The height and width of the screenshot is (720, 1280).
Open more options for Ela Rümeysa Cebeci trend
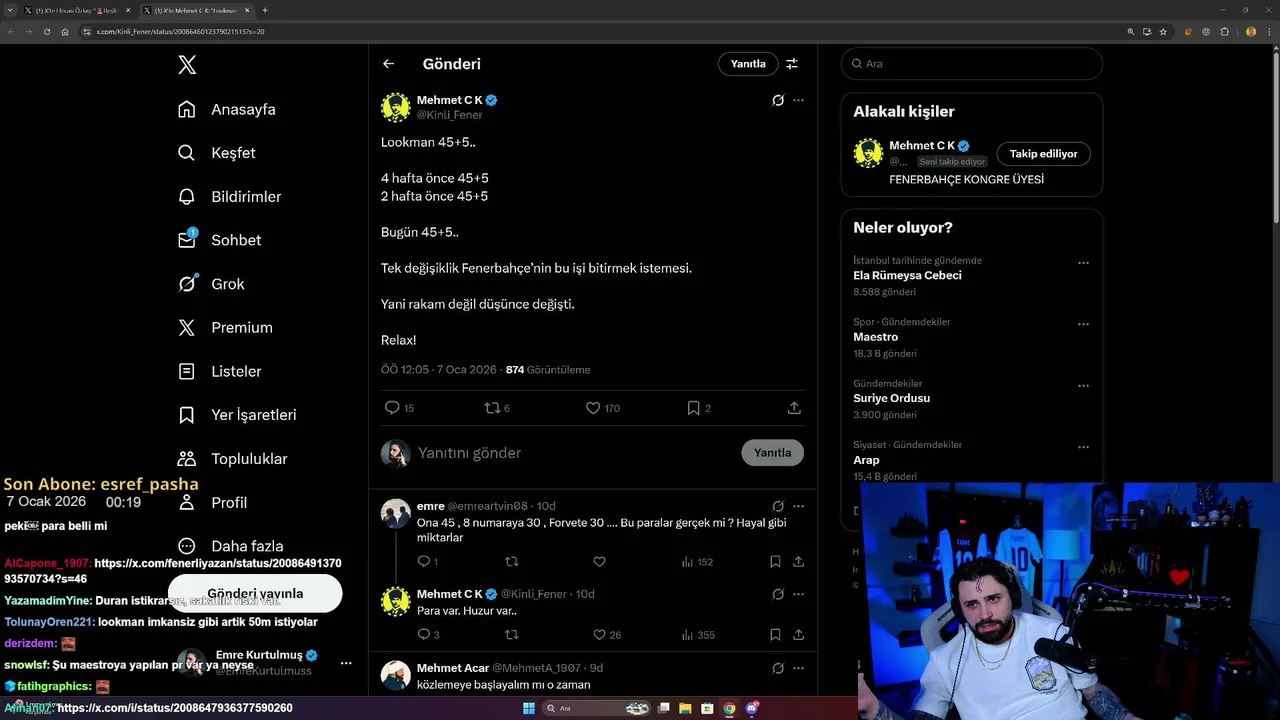tap(1083, 263)
